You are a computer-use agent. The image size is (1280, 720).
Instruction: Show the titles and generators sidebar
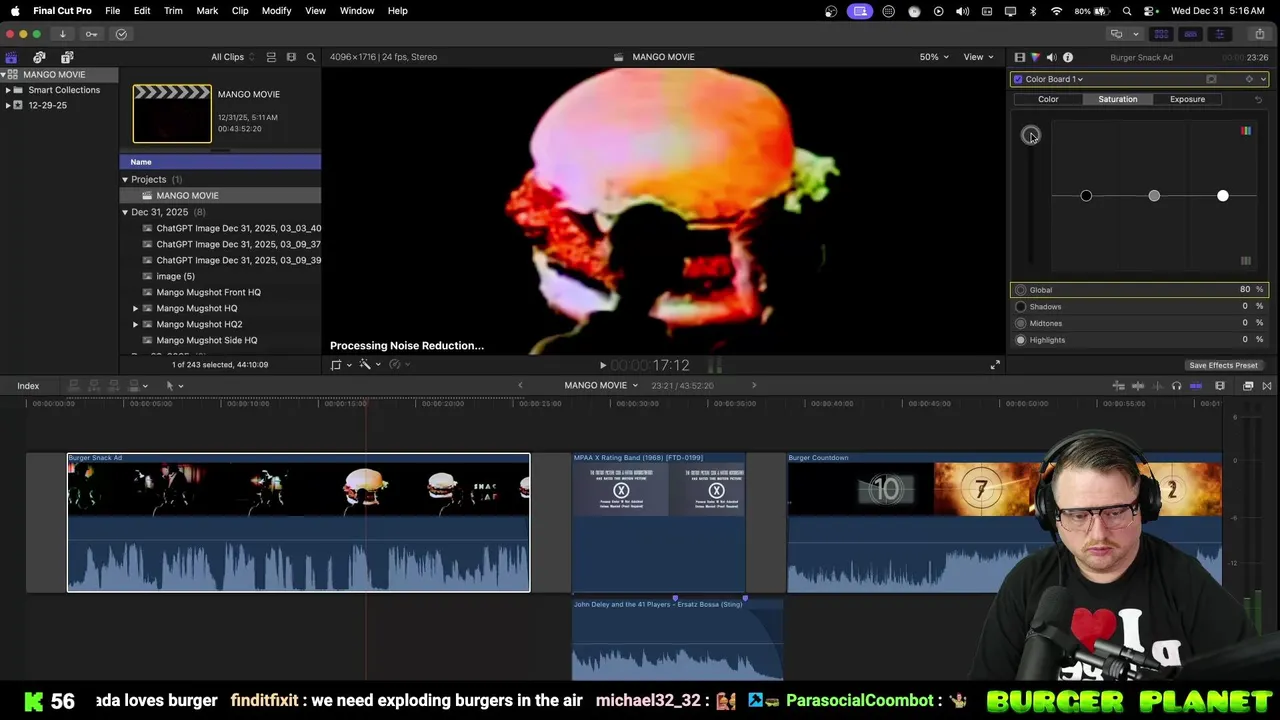pyautogui.click(x=67, y=57)
